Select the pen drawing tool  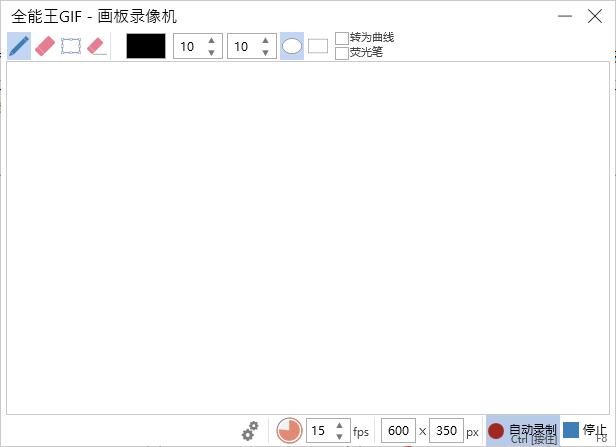(18, 46)
